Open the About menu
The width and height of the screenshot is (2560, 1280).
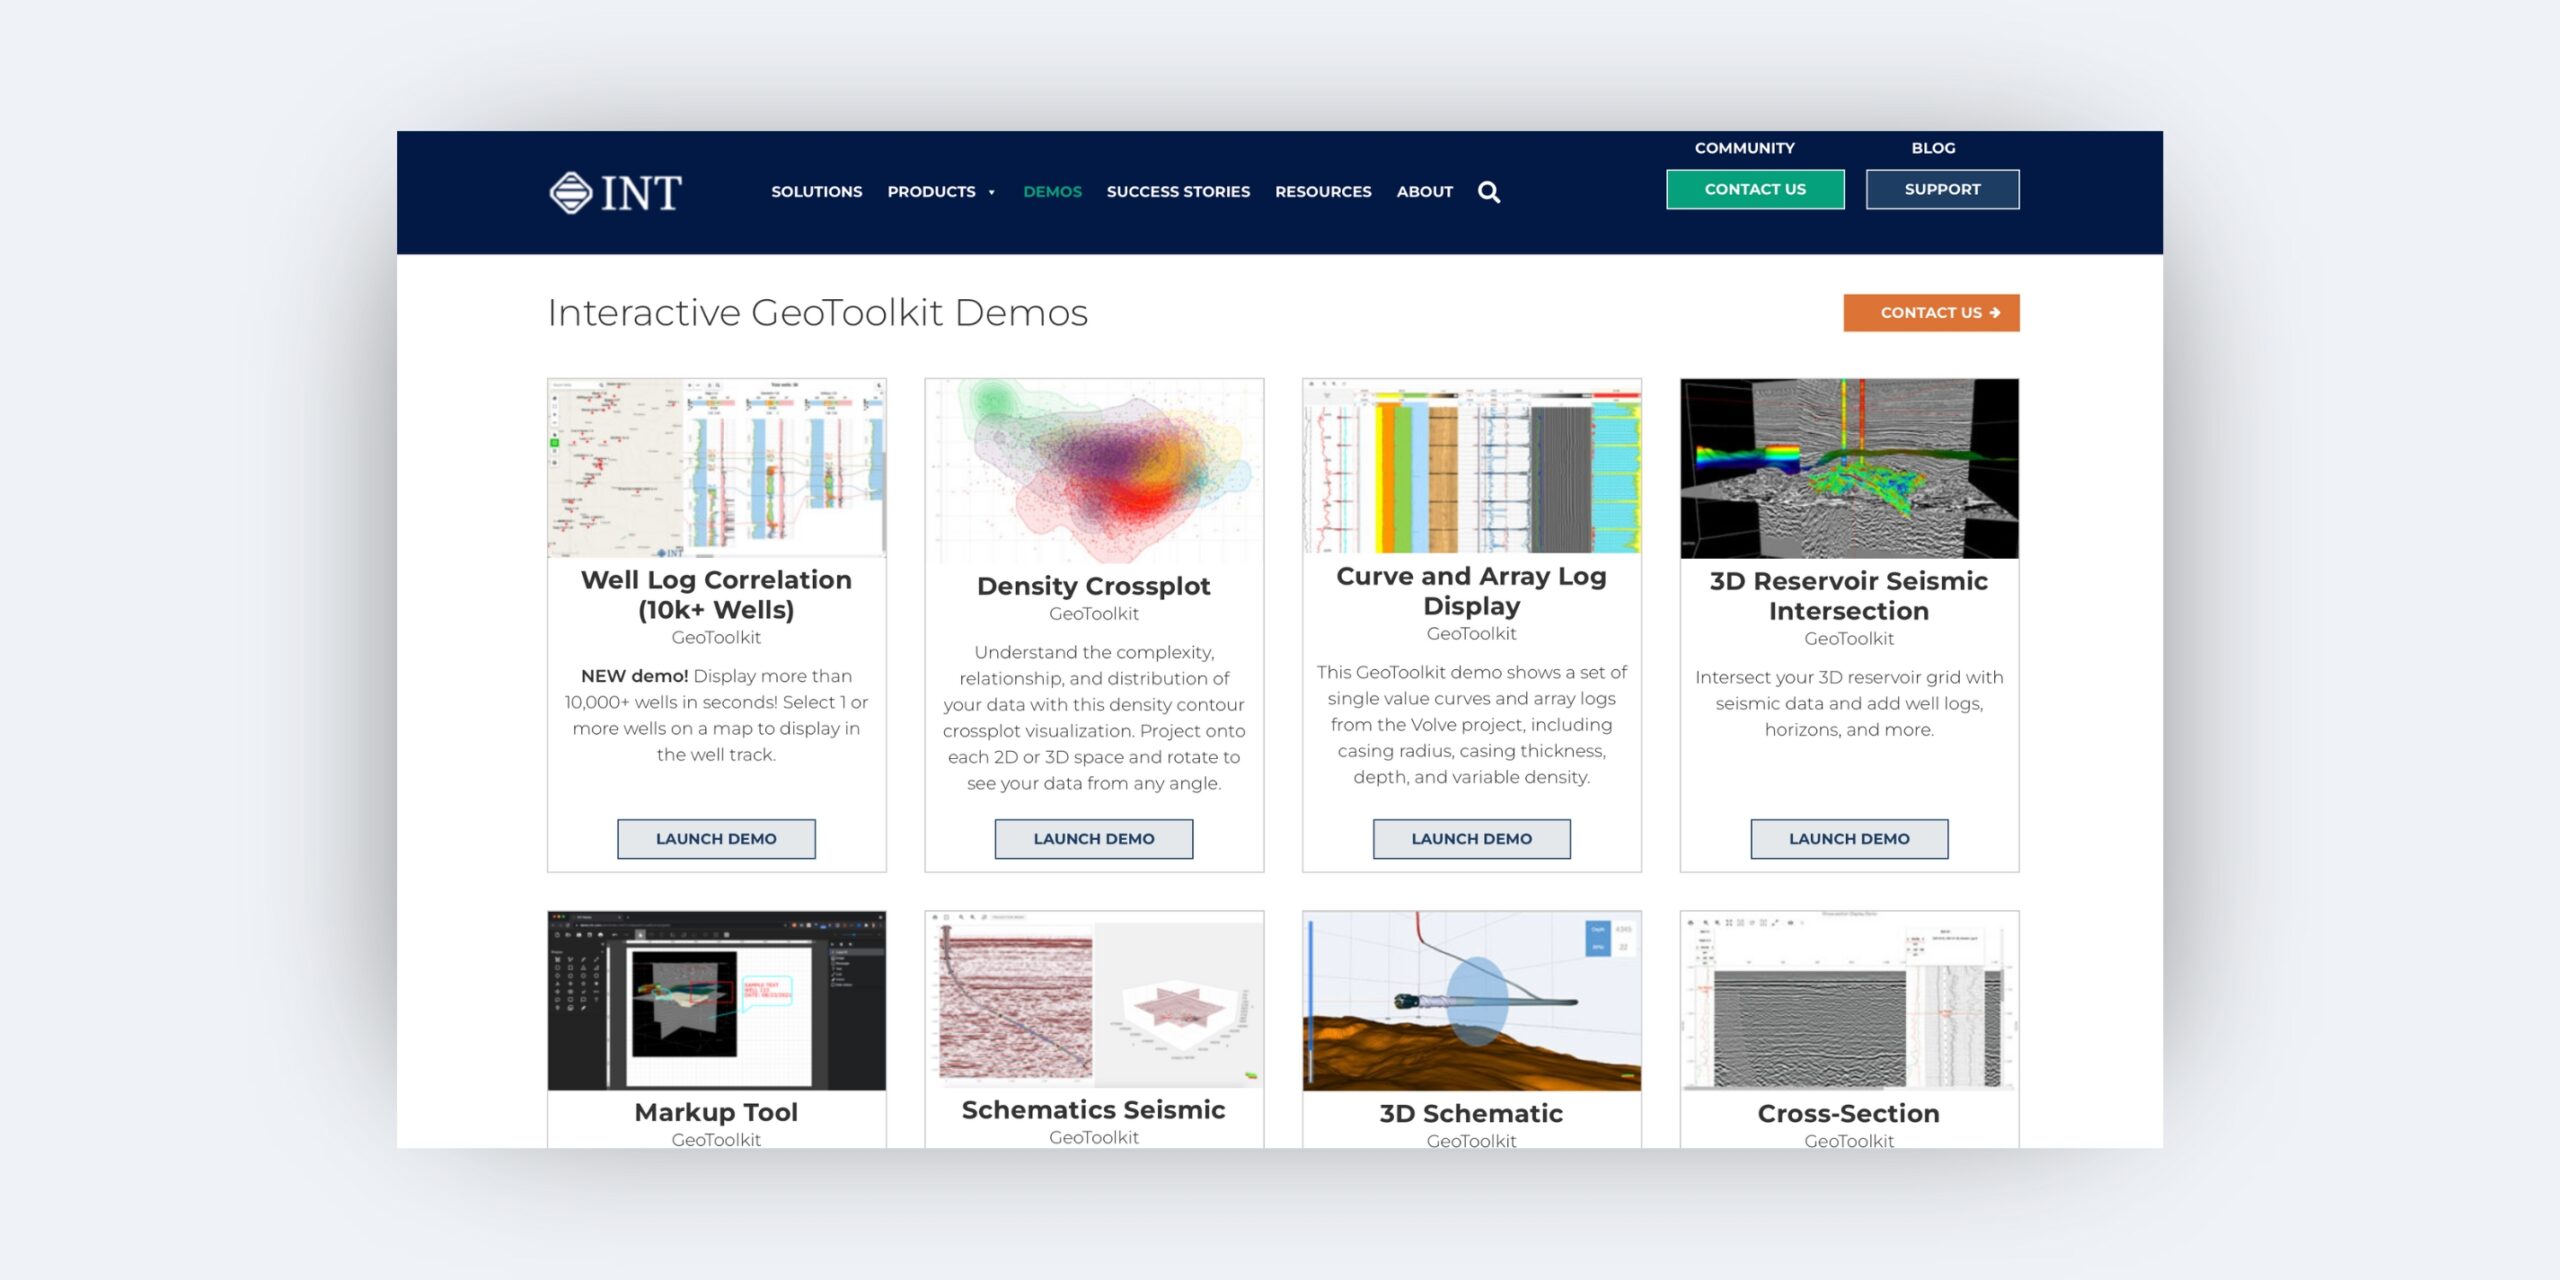(1424, 191)
